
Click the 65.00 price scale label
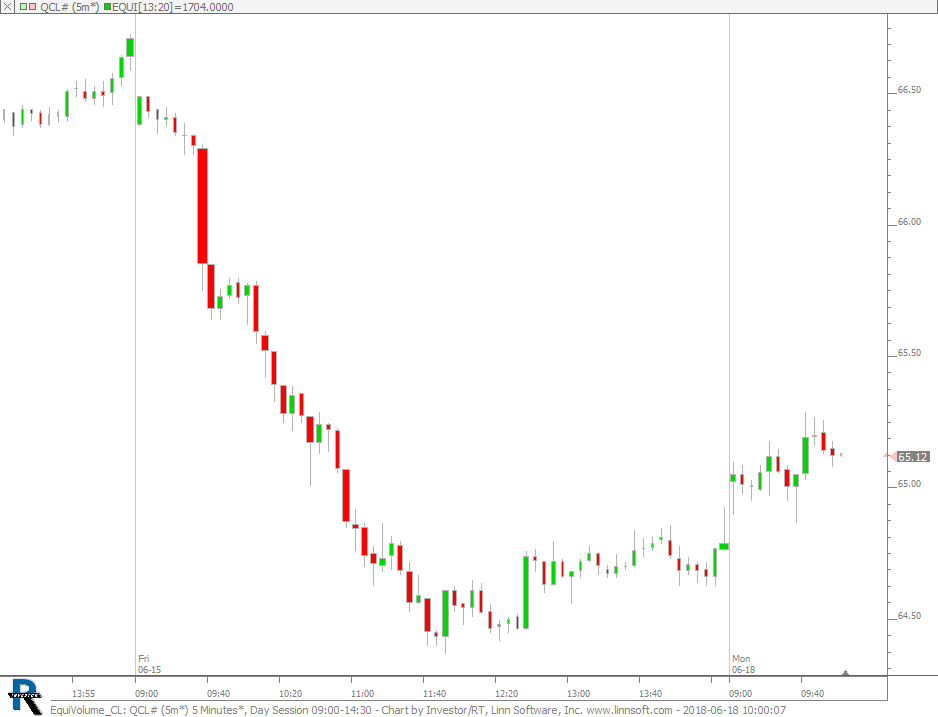pos(909,484)
